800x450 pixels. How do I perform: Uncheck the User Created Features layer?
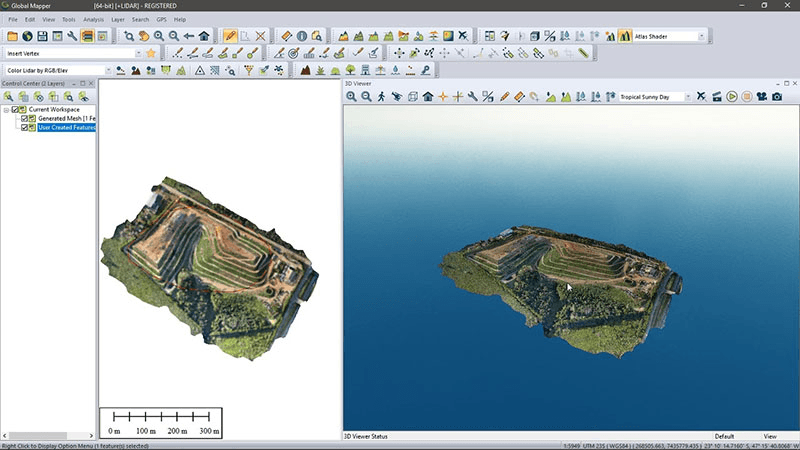25,128
